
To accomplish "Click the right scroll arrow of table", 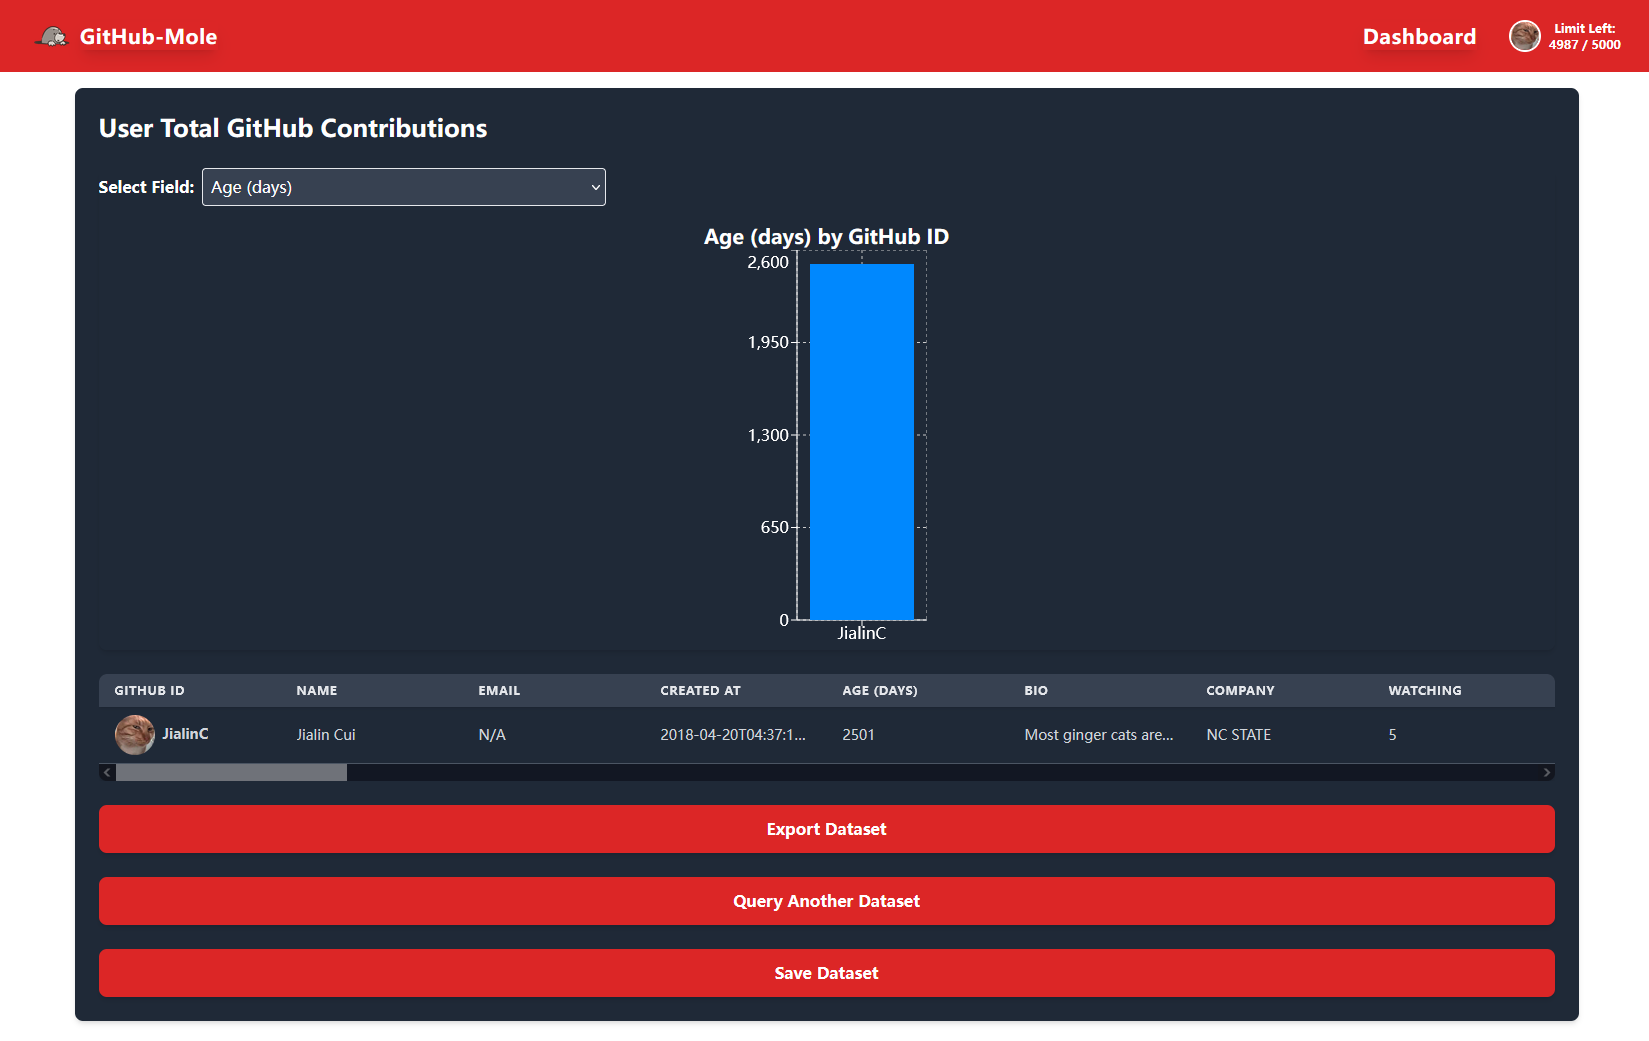I will click(x=1546, y=773).
